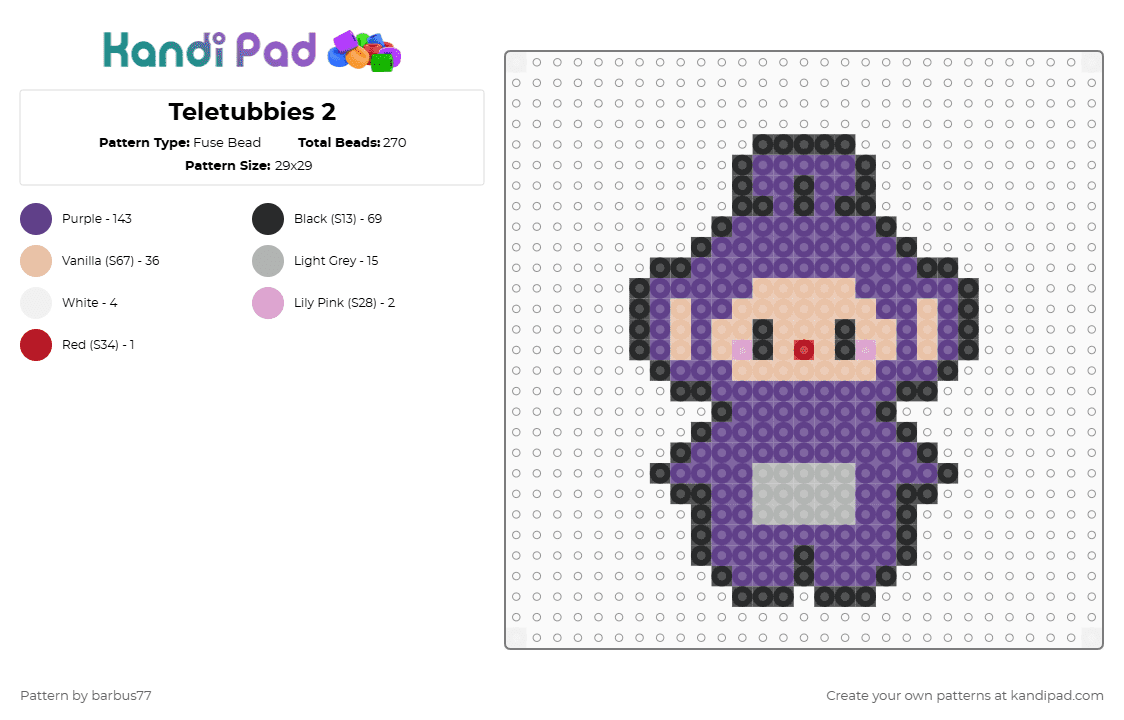This screenshot has height=720, width=1124.
Task: Select the White color swatch
Action: pyautogui.click(x=36, y=303)
